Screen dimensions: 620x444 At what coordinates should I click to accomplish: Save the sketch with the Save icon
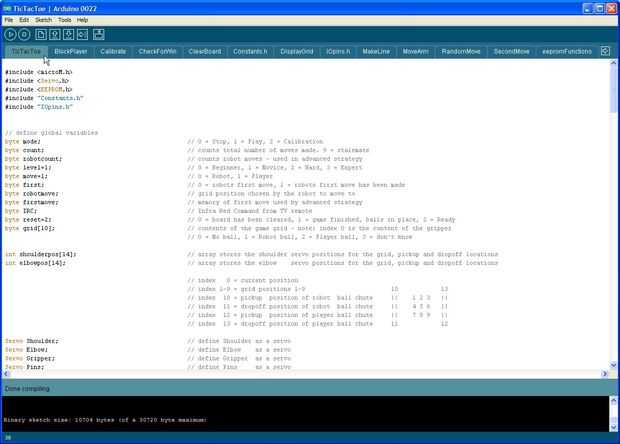click(x=68, y=35)
